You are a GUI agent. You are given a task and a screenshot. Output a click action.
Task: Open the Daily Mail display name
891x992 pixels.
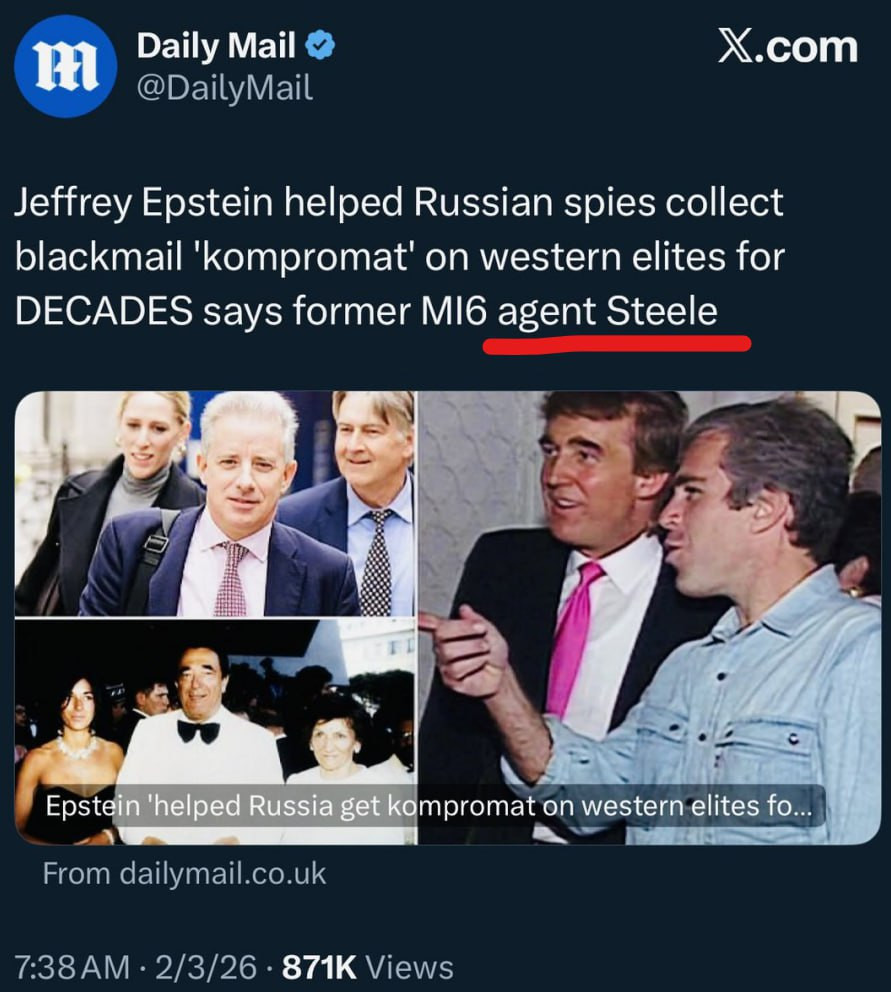(x=216, y=45)
